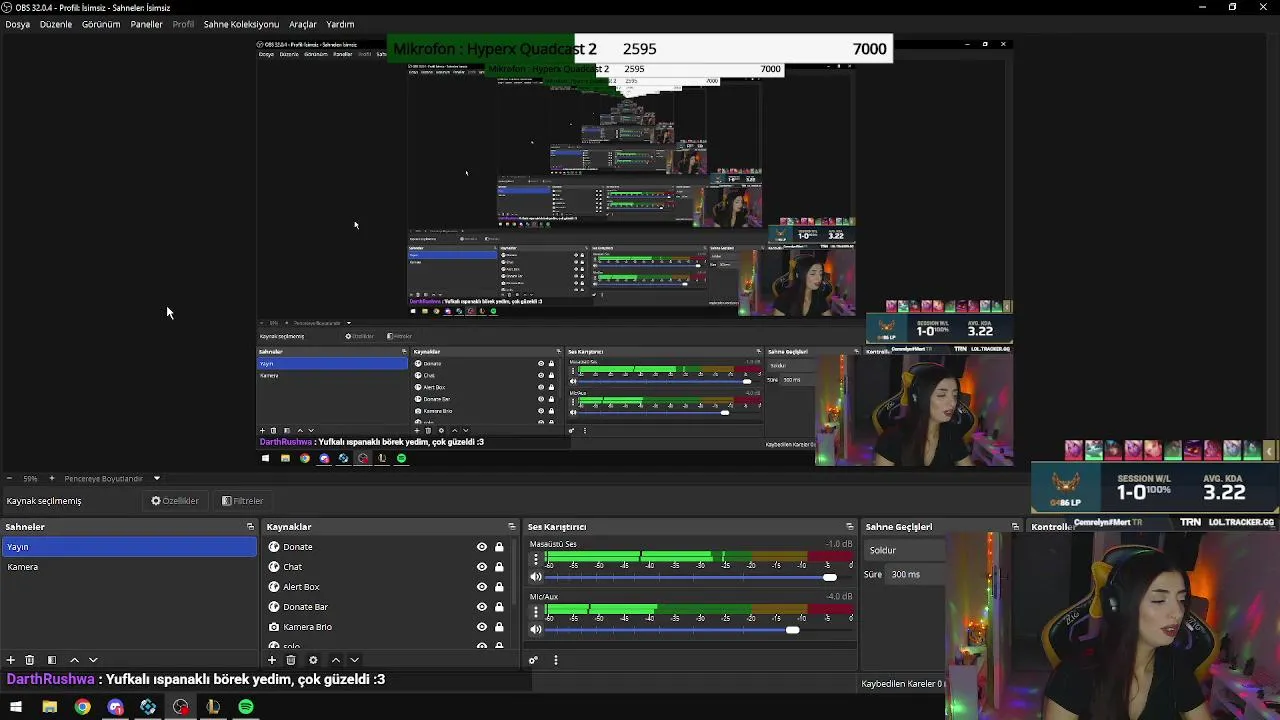Open Google Chrome from the taskbar
Viewport: 1280px width, 720px height.
coord(82,707)
